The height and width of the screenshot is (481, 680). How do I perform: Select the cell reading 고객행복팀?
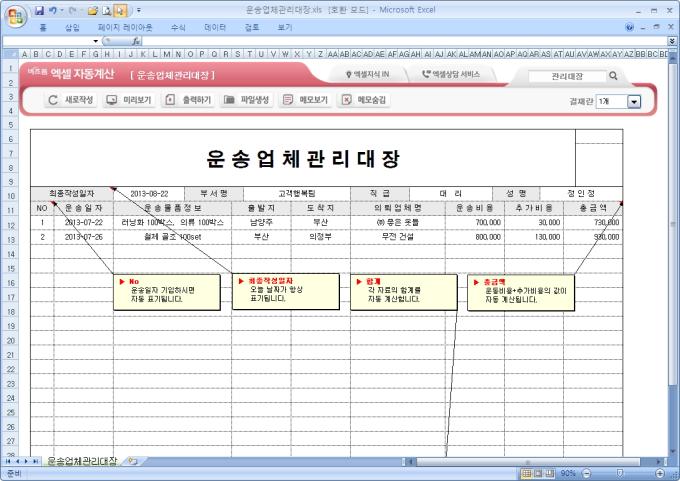tap(297, 194)
